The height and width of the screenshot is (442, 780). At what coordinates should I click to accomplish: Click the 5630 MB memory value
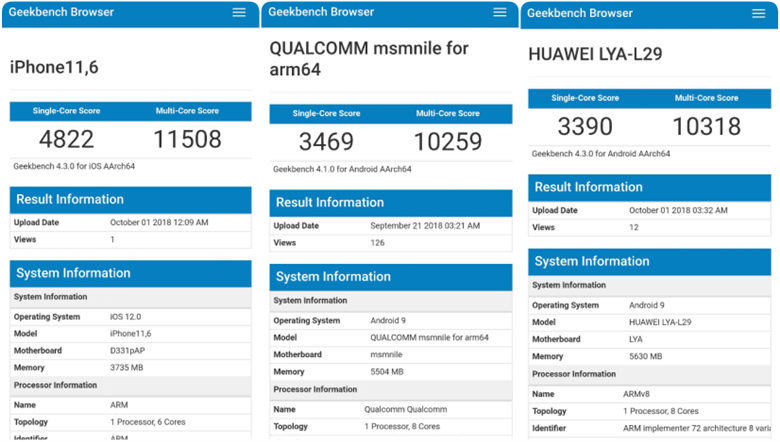pos(645,356)
